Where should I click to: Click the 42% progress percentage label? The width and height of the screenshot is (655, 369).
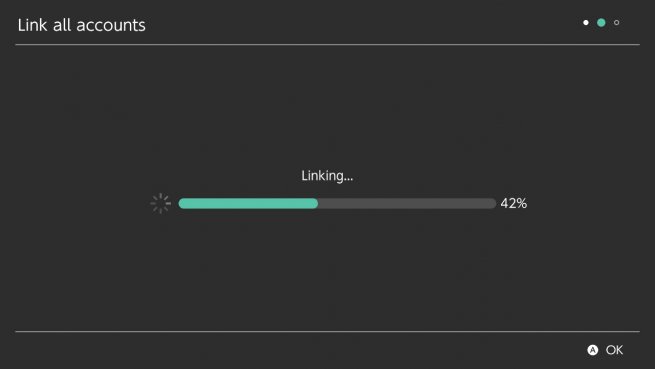(514, 204)
